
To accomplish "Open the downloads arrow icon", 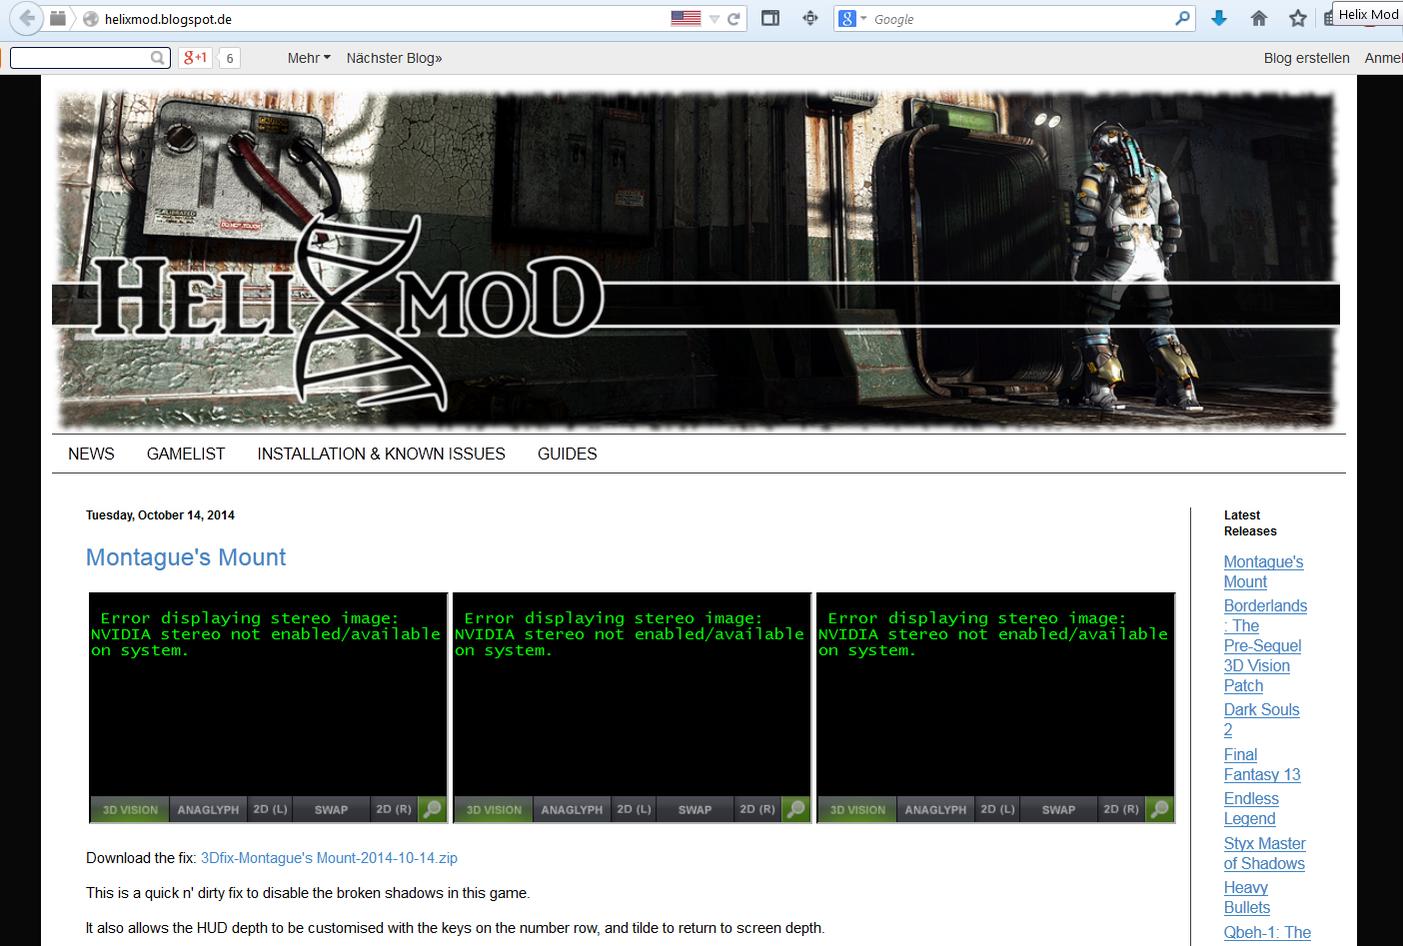I will point(1219,18).
